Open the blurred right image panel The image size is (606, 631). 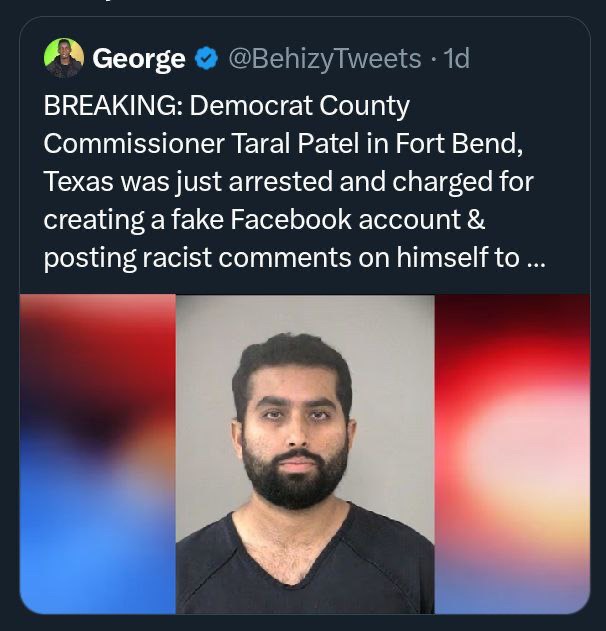point(512,453)
